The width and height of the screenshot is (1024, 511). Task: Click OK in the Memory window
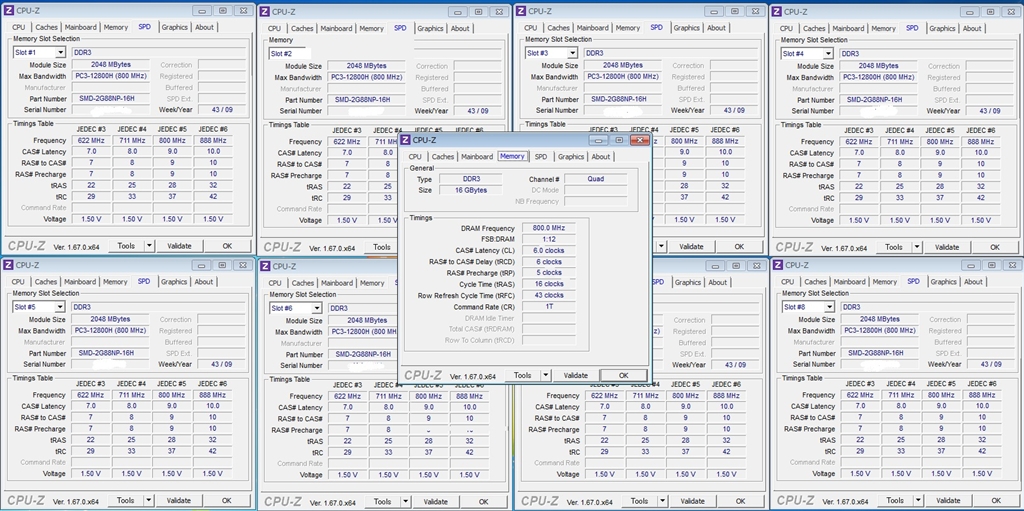[x=624, y=375]
